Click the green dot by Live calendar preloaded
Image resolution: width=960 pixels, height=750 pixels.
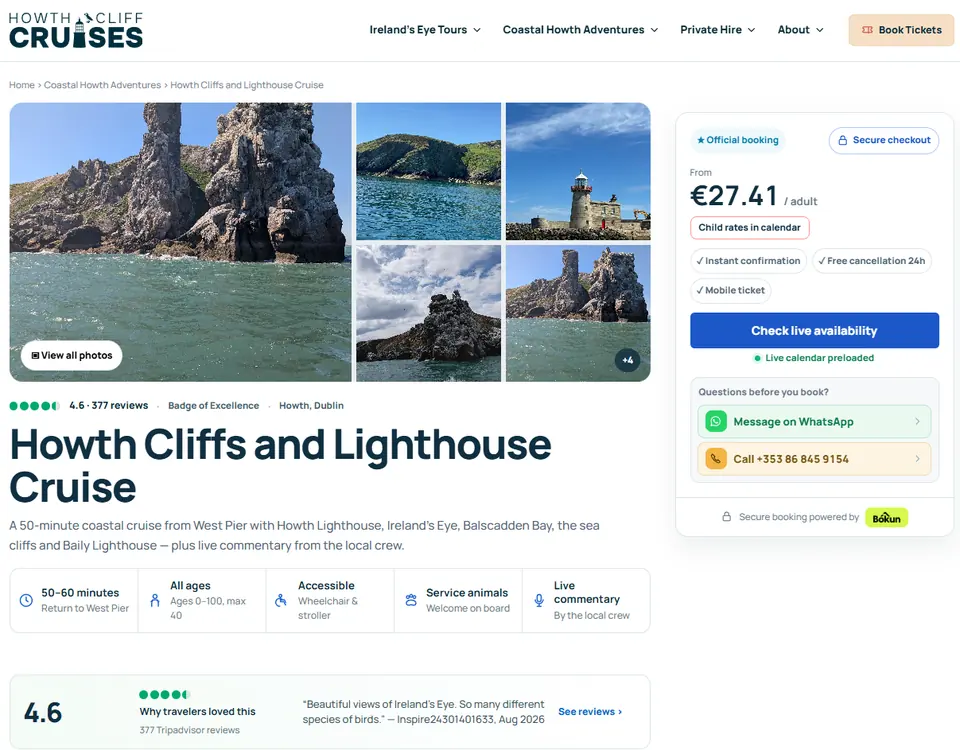[757, 358]
